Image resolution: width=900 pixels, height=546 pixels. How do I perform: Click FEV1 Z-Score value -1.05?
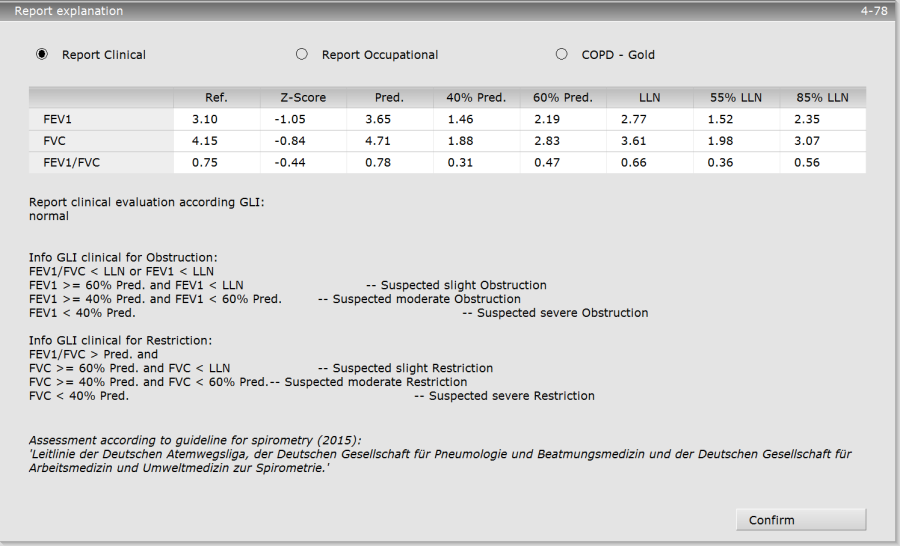tap(290, 119)
